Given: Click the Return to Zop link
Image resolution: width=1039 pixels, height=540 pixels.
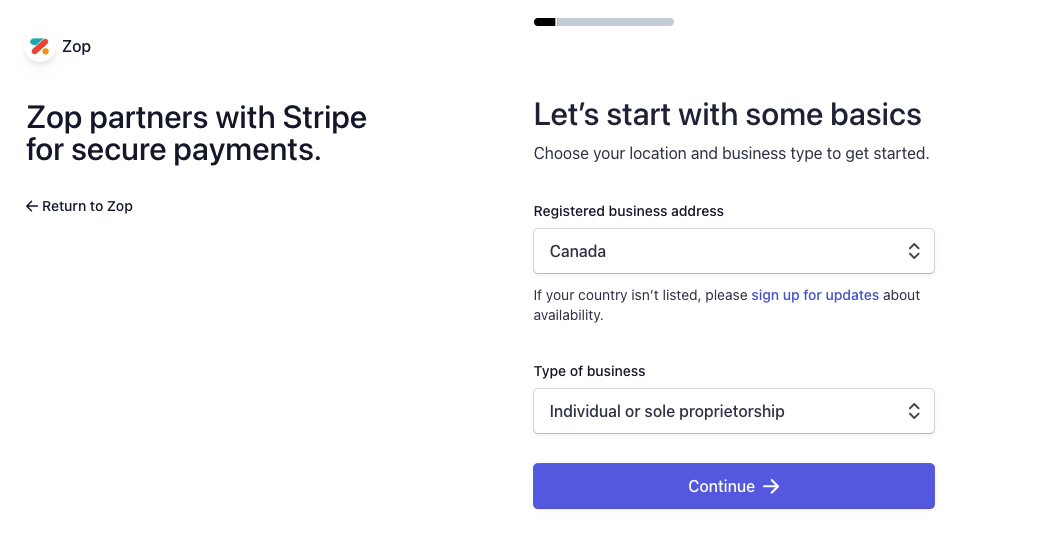Looking at the screenshot, I should (79, 206).
